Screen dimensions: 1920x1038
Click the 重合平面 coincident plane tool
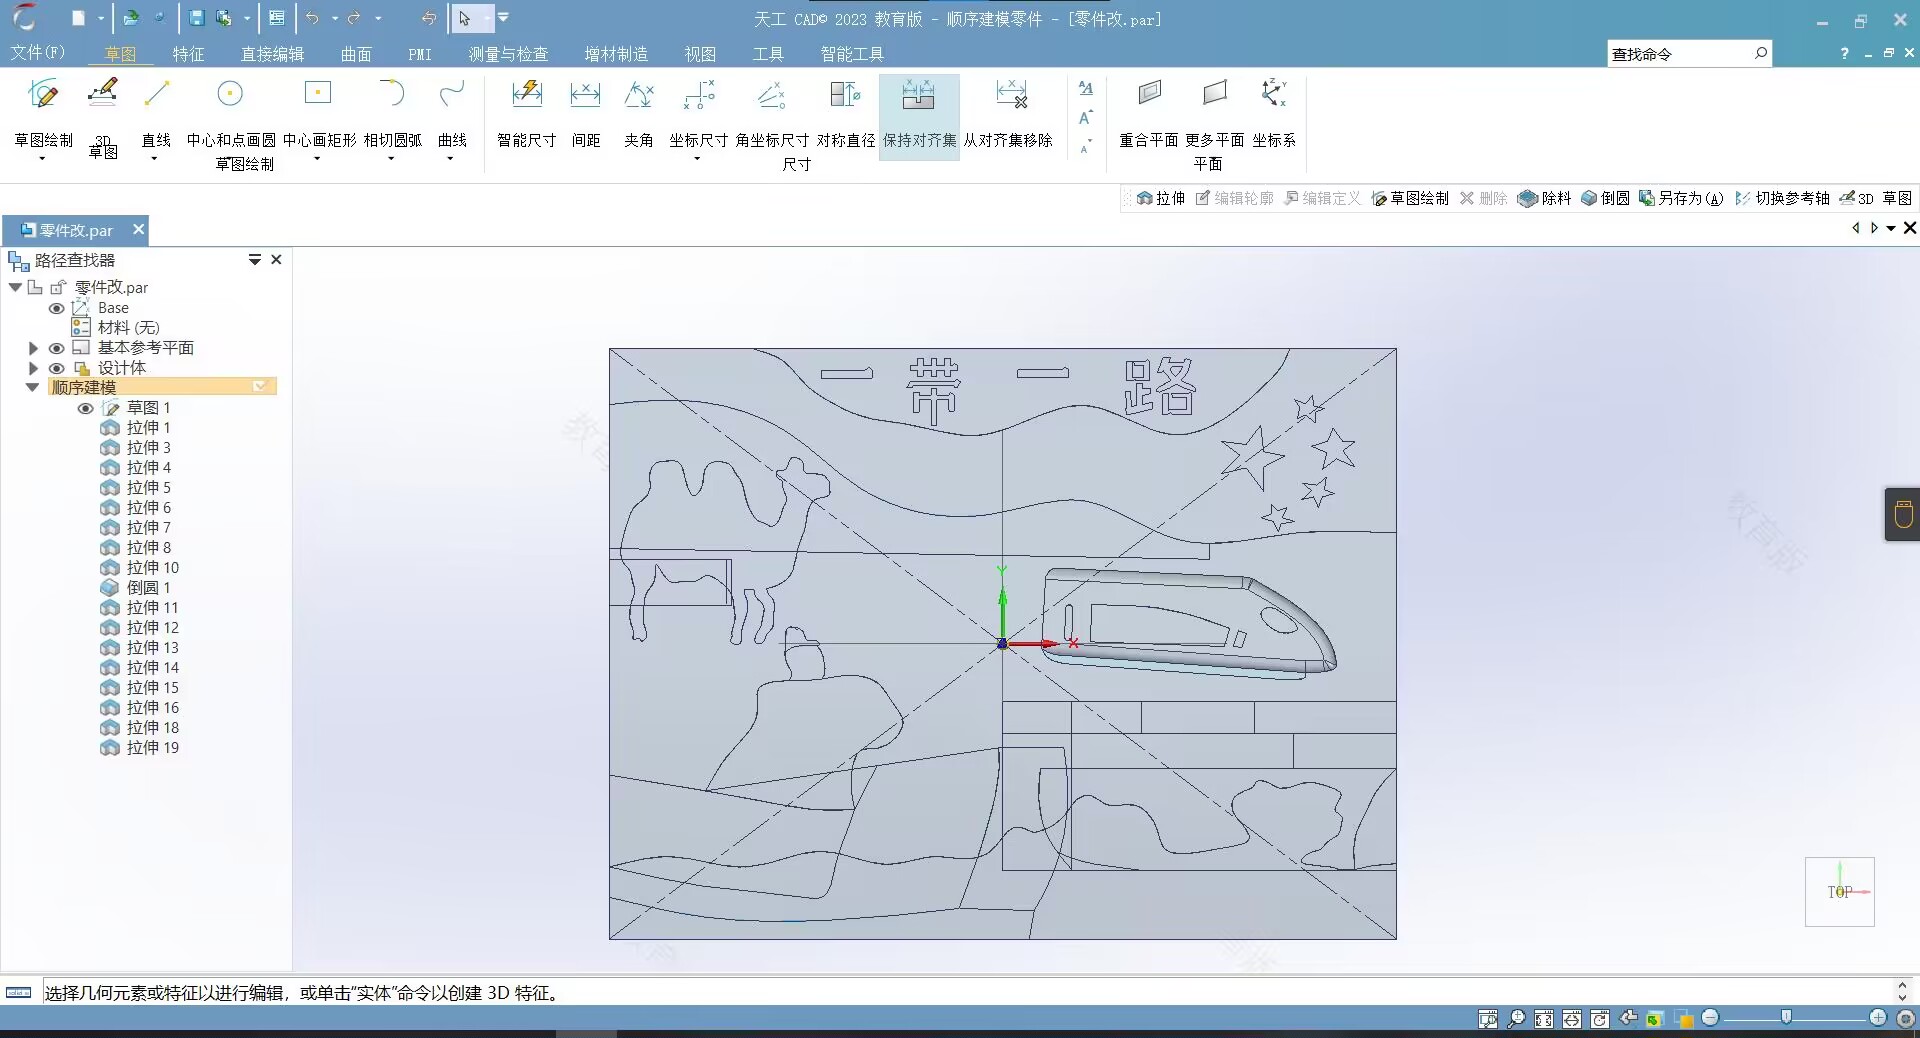click(x=1148, y=114)
